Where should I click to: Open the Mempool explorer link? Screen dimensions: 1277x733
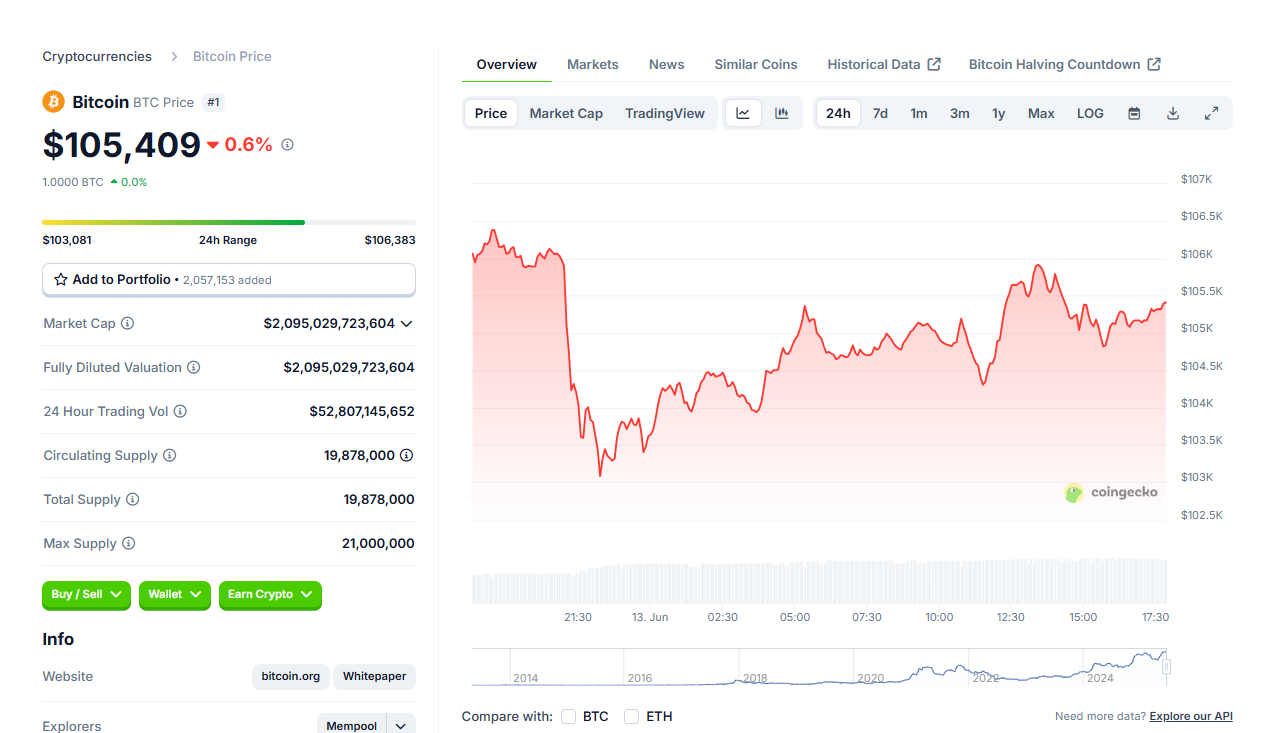point(352,726)
